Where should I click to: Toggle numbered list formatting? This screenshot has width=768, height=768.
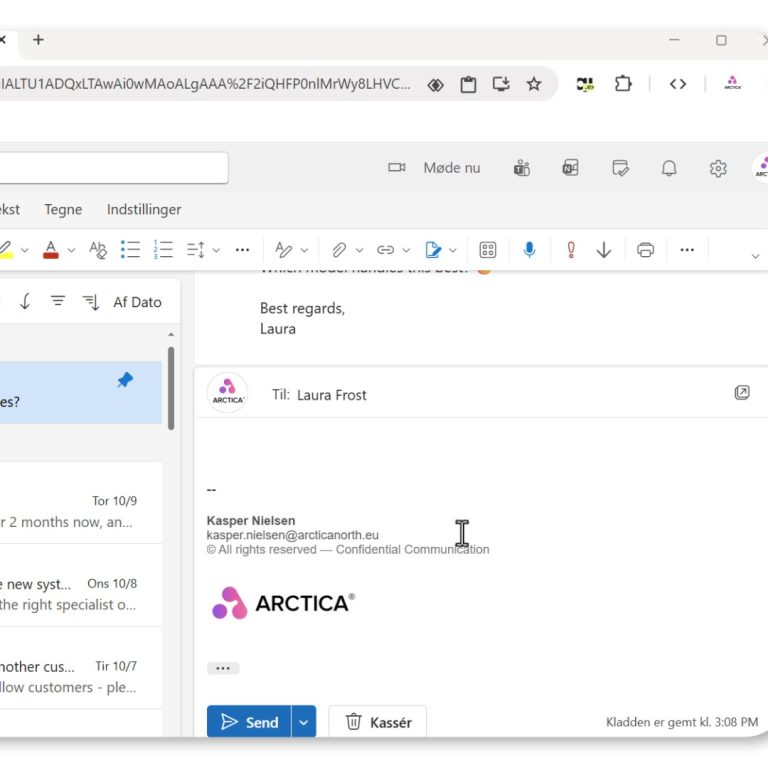[163, 250]
